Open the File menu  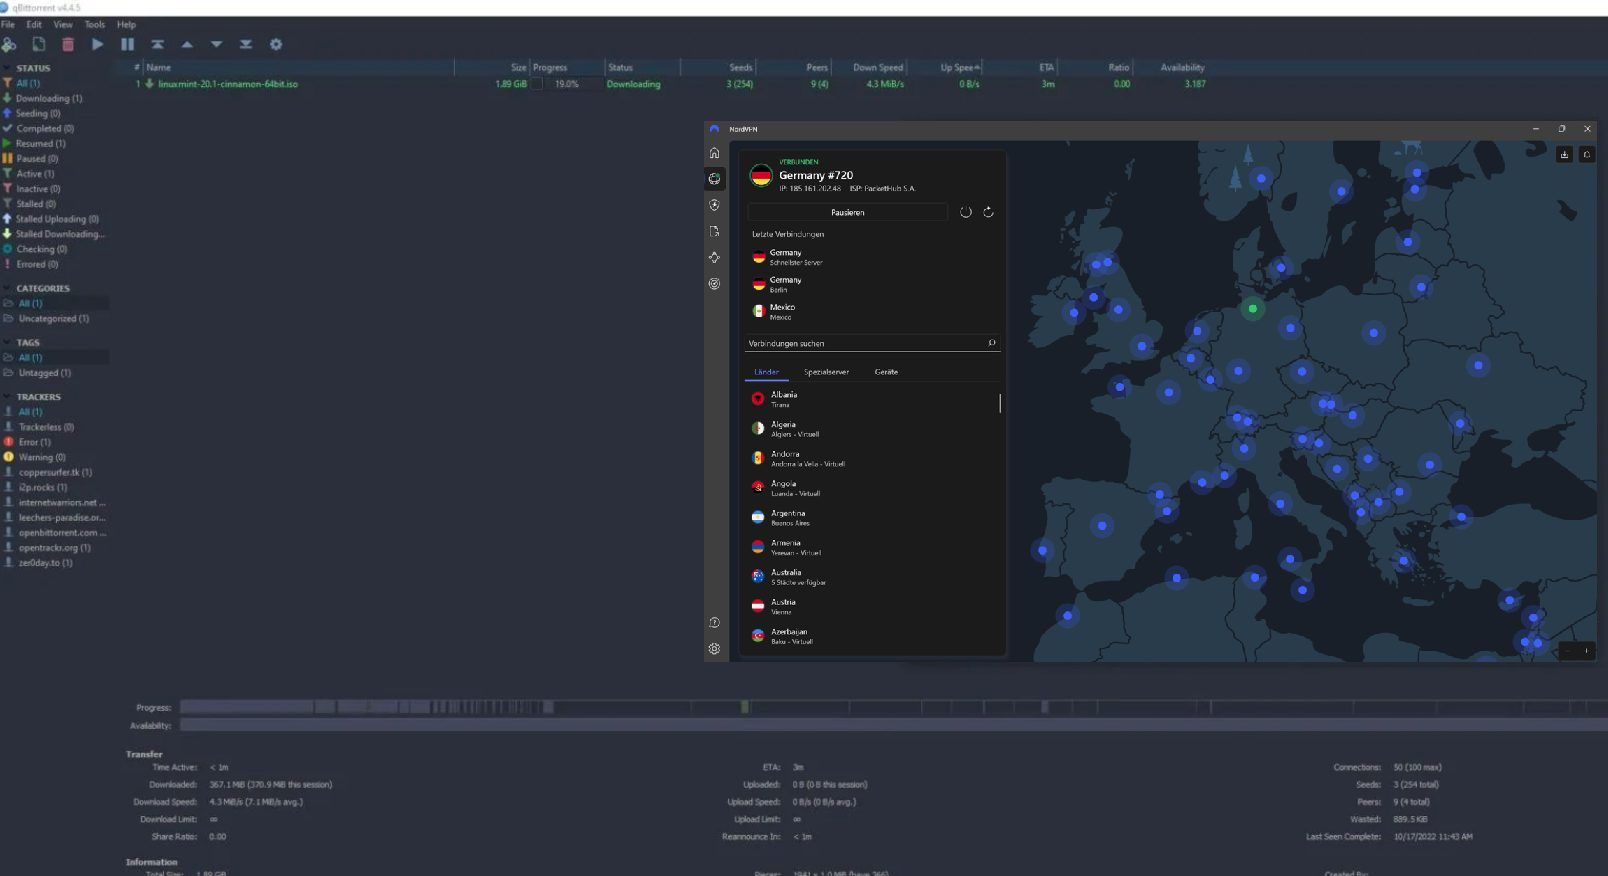pyautogui.click(x=8, y=24)
